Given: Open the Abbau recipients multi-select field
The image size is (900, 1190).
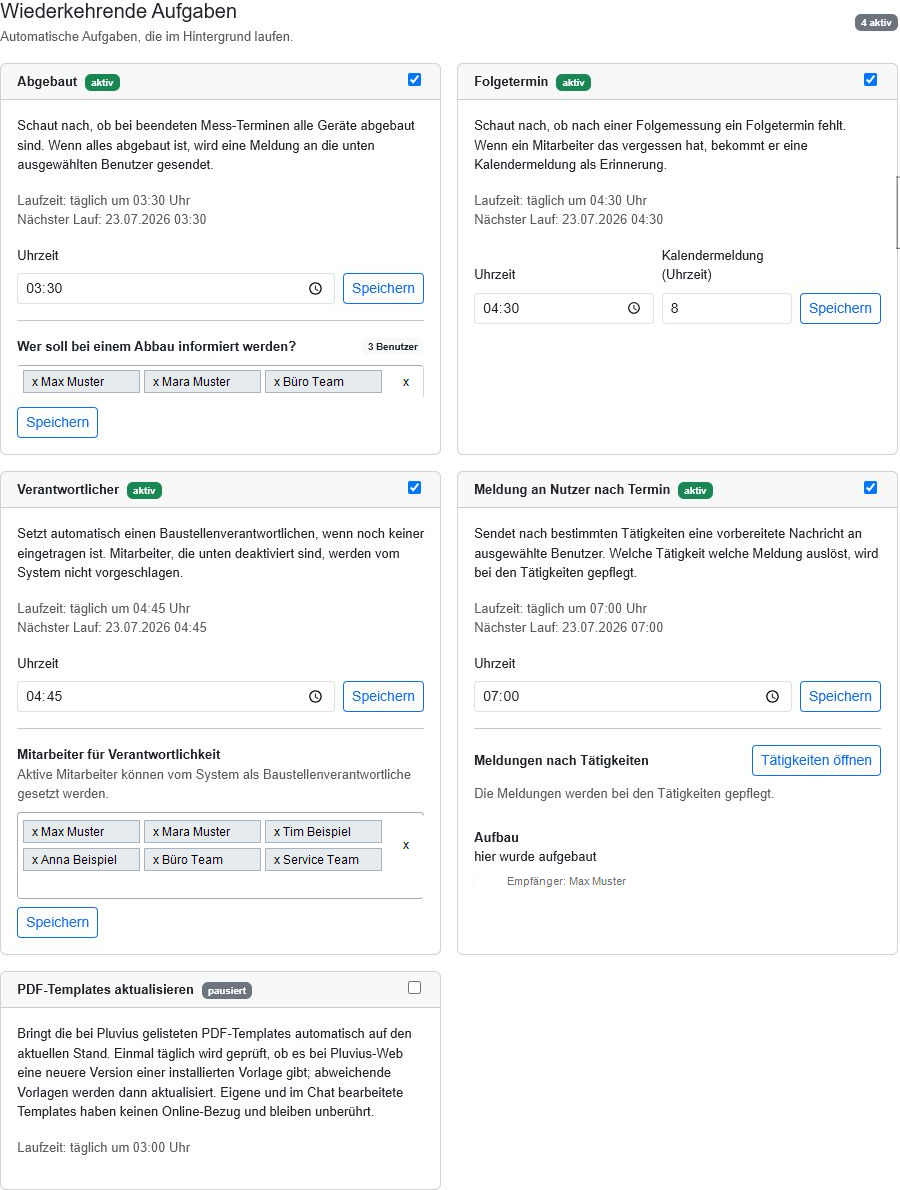Looking at the screenshot, I should [x=220, y=381].
